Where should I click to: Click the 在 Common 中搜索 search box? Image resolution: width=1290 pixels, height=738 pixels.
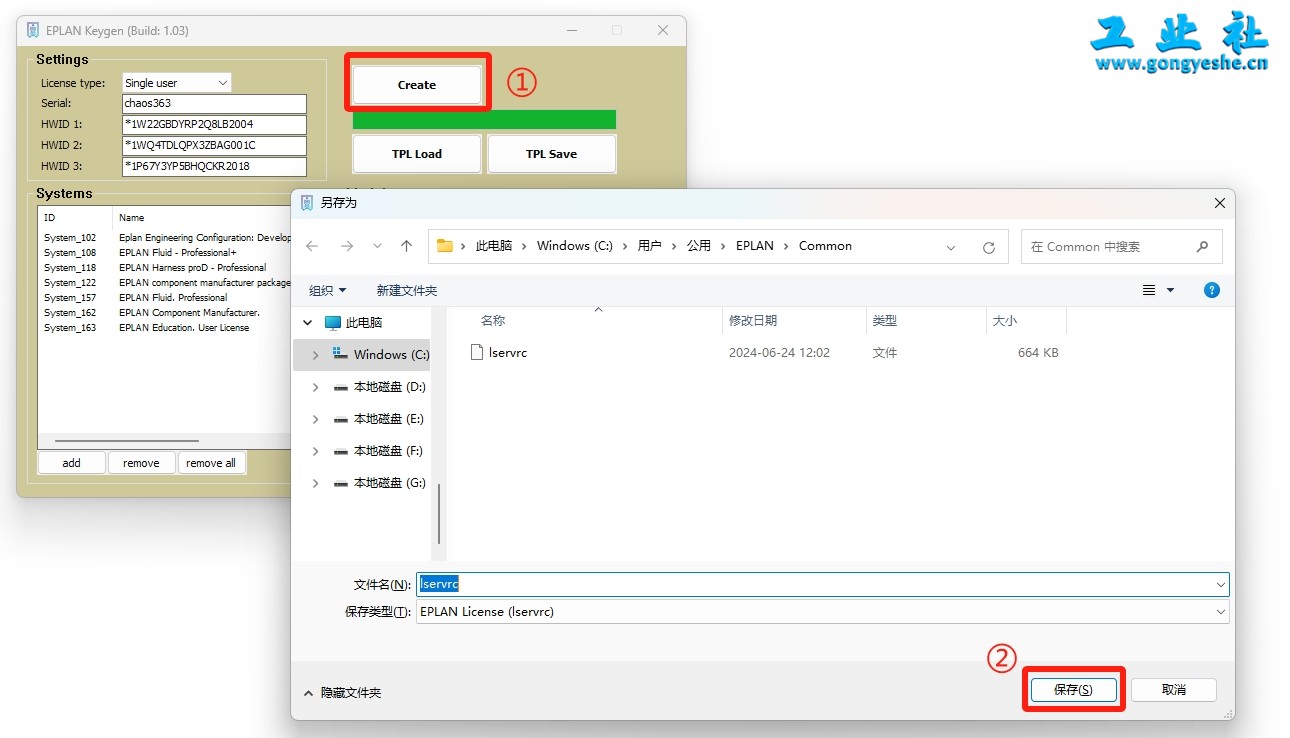pos(1121,247)
